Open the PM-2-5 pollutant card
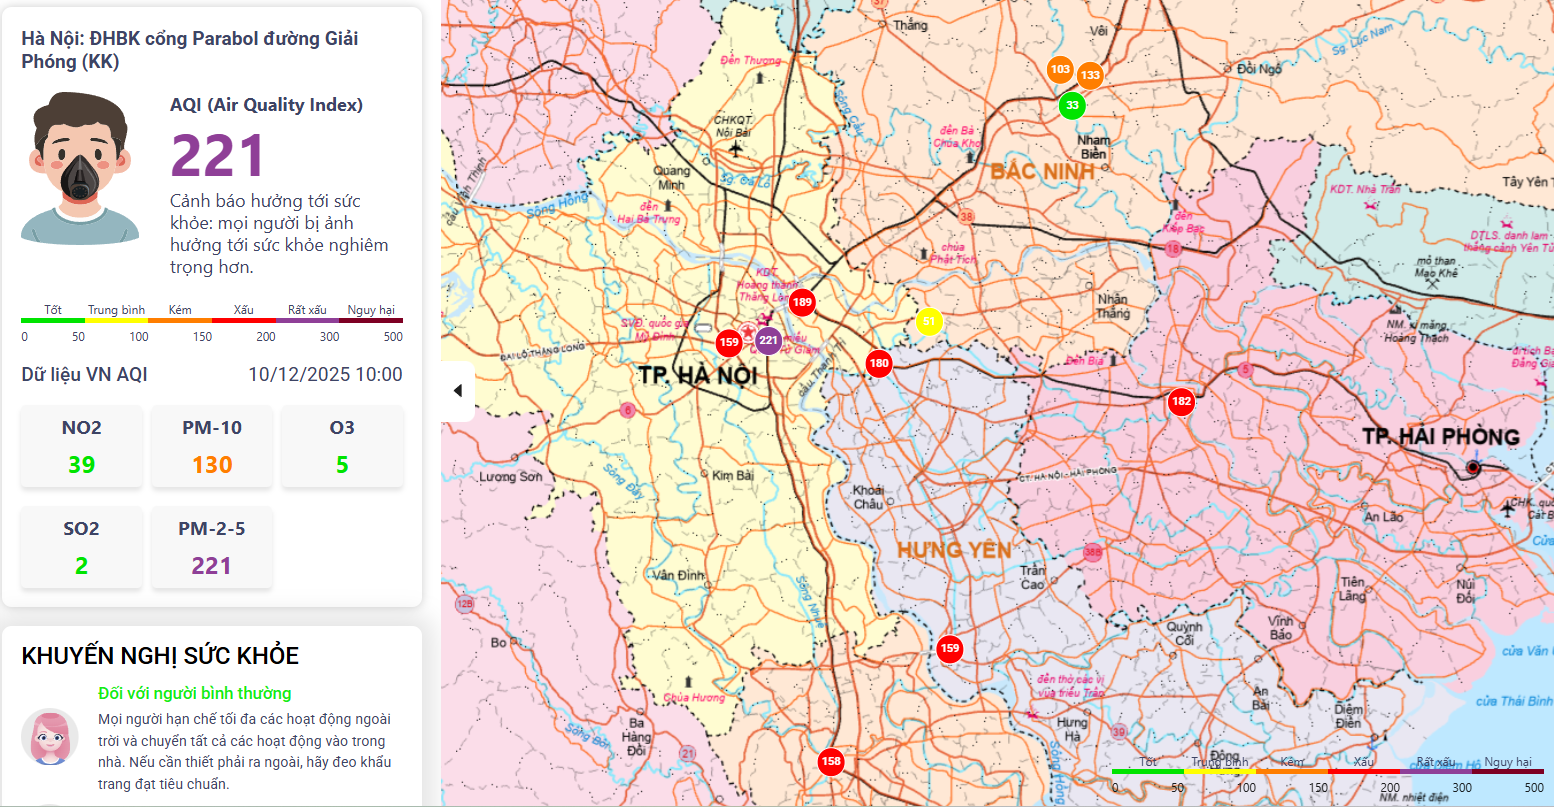Image resolution: width=1554 pixels, height=807 pixels. point(212,548)
